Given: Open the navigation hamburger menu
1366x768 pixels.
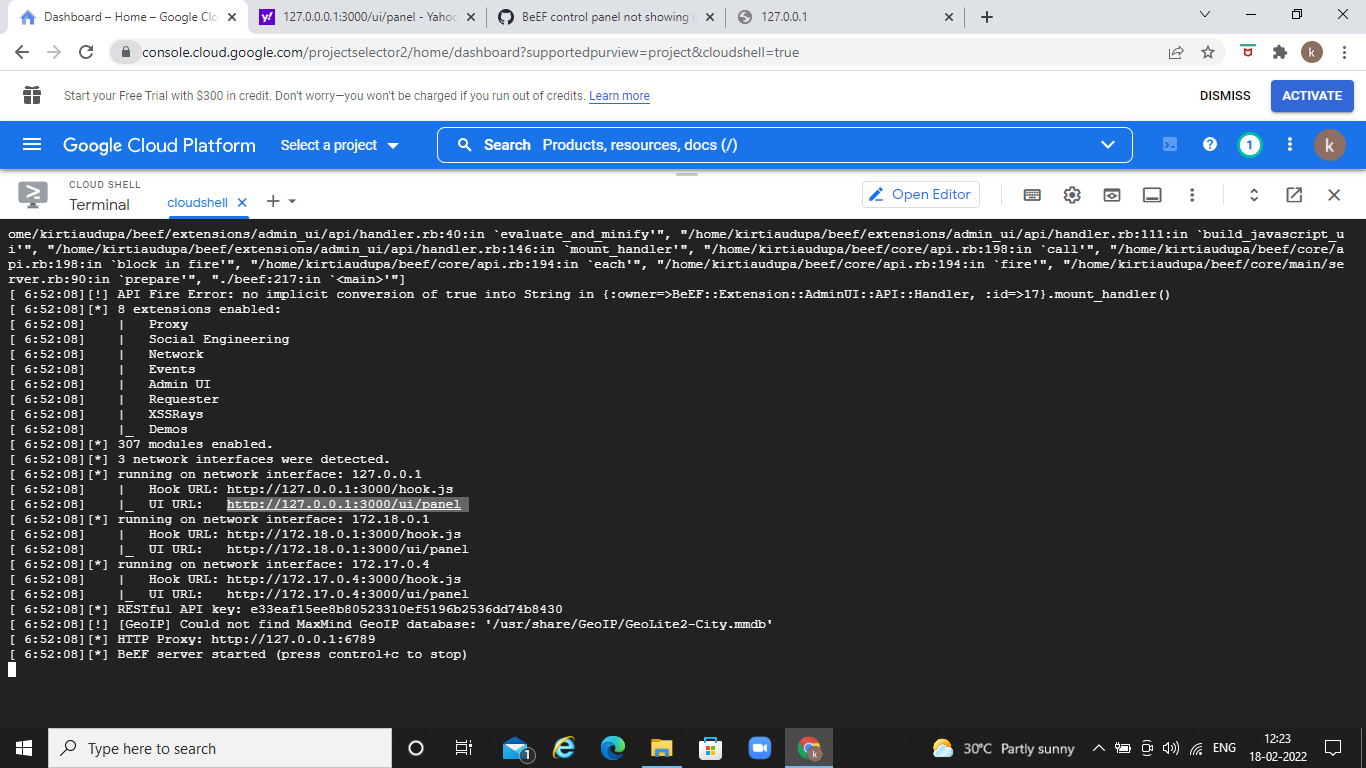Looking at the screenshot, I should (32, 144).
